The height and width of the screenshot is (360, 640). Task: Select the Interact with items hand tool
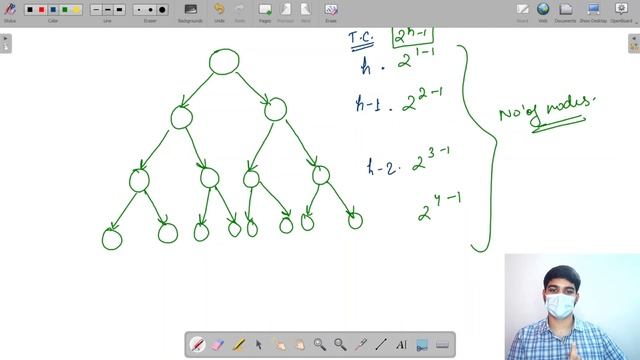click(279, 345)
